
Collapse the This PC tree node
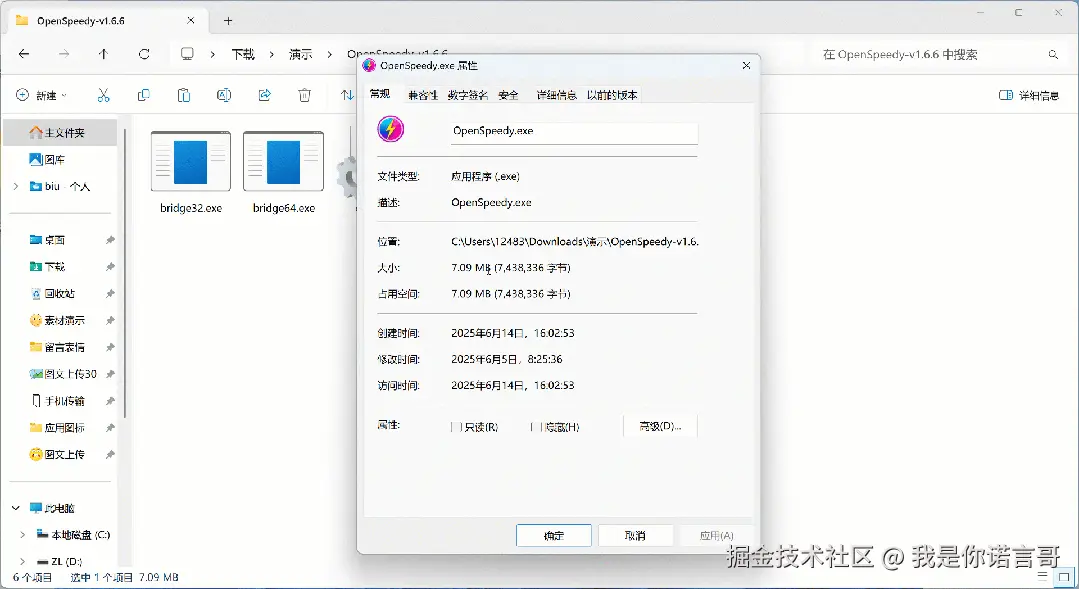(x=16, y=508)
